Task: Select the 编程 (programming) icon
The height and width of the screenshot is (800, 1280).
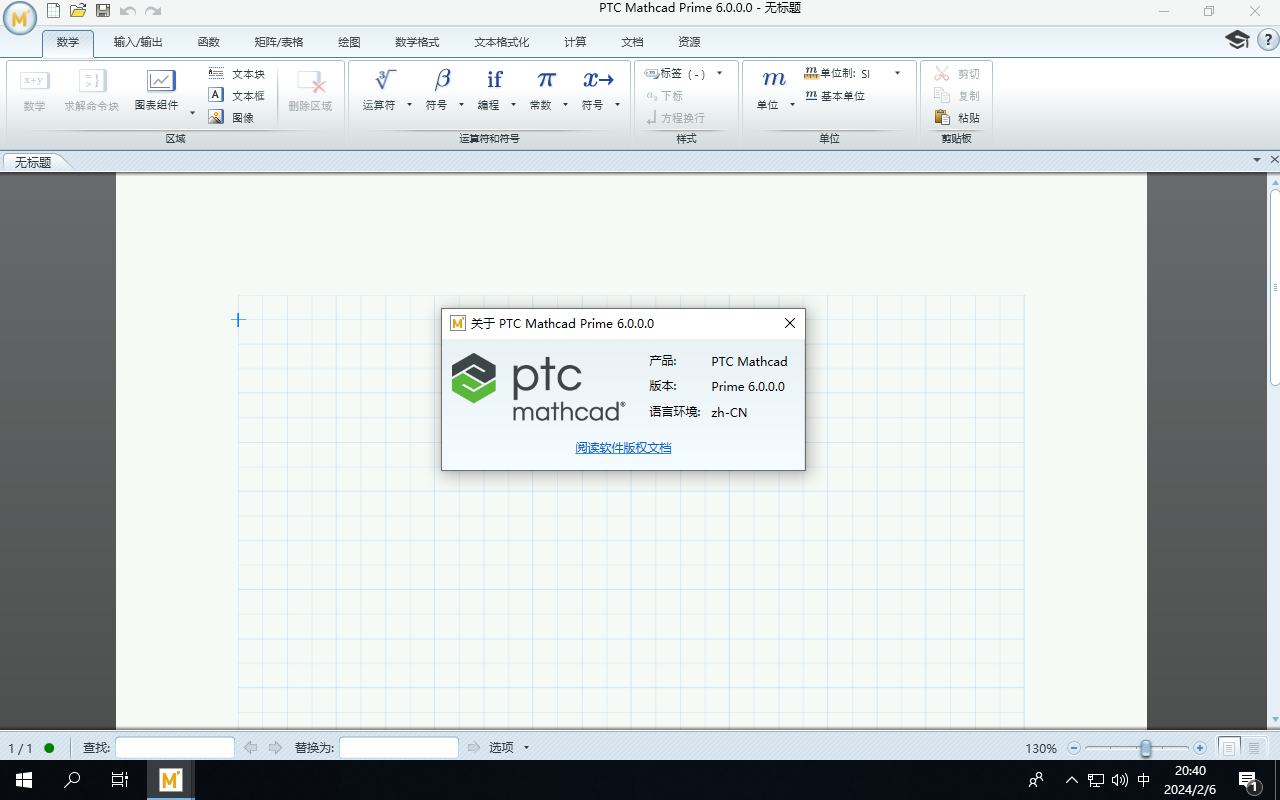Action: pyautogui.click(x=493, y=80)
